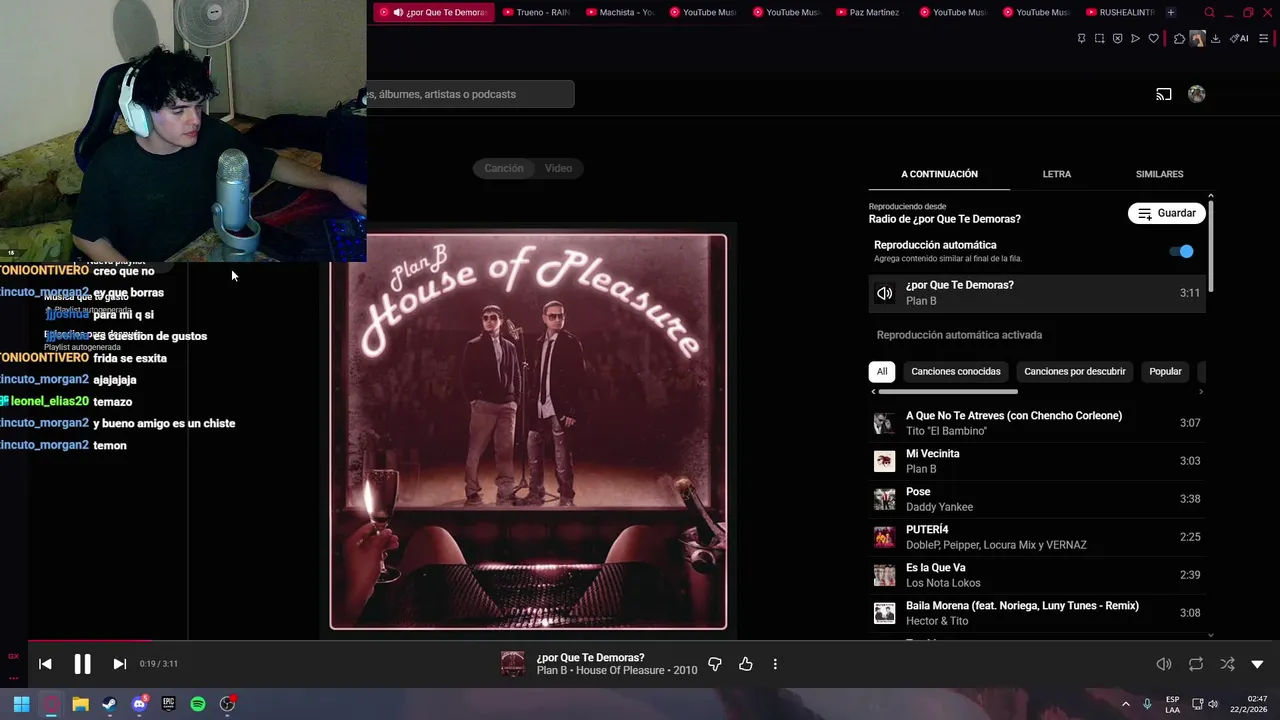Open the SIMILARES tab
Viewport: 1280px width, 720px height.
coord(1159,174)
